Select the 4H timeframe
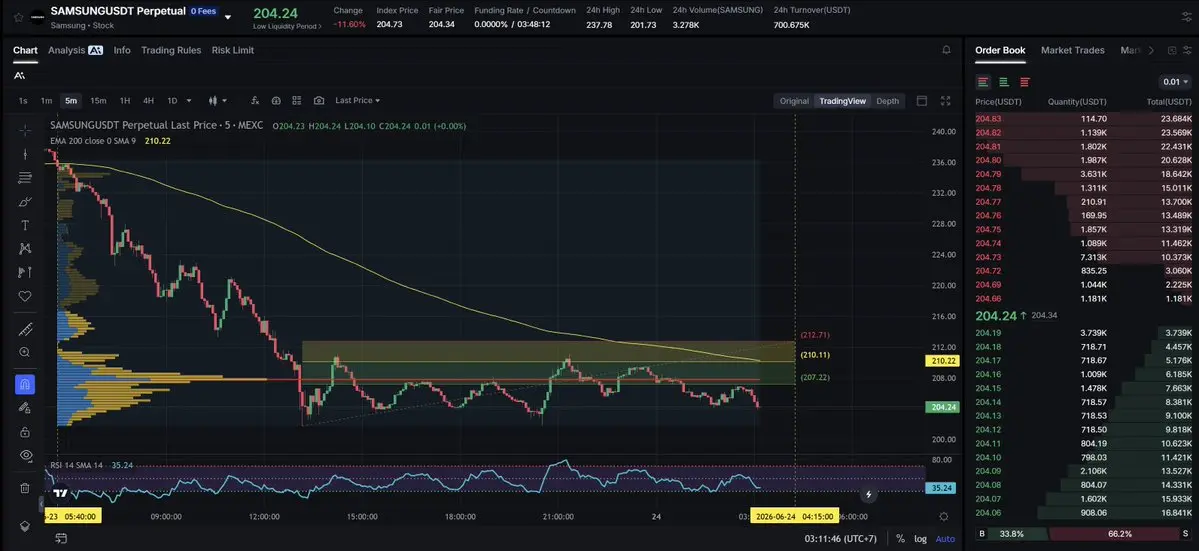The image size is (1199, 551). (x=148, y=101)
